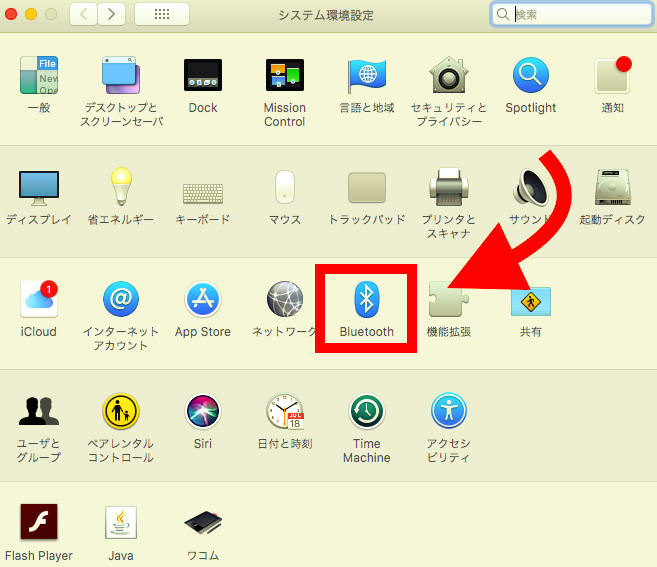Focus the 検索 search field
657x567 pixels.
pos(572,15)
